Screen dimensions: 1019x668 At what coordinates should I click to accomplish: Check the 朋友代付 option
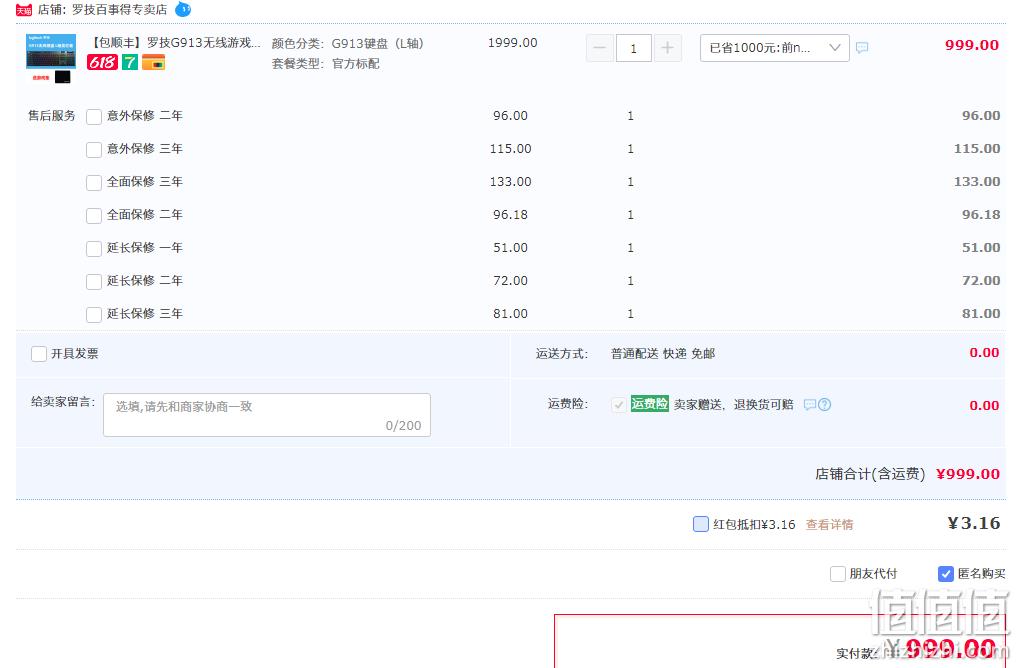click(x=838, y=574)
